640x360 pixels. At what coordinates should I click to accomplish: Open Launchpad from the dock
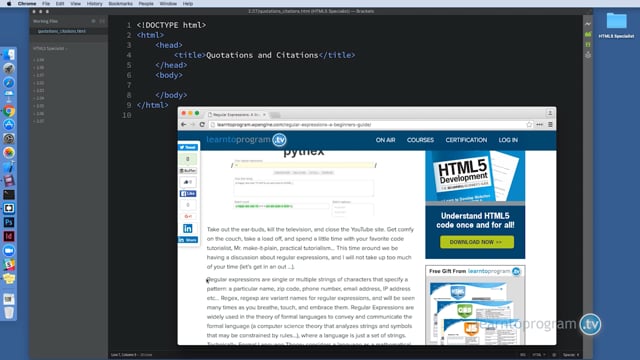coord(9,69)
